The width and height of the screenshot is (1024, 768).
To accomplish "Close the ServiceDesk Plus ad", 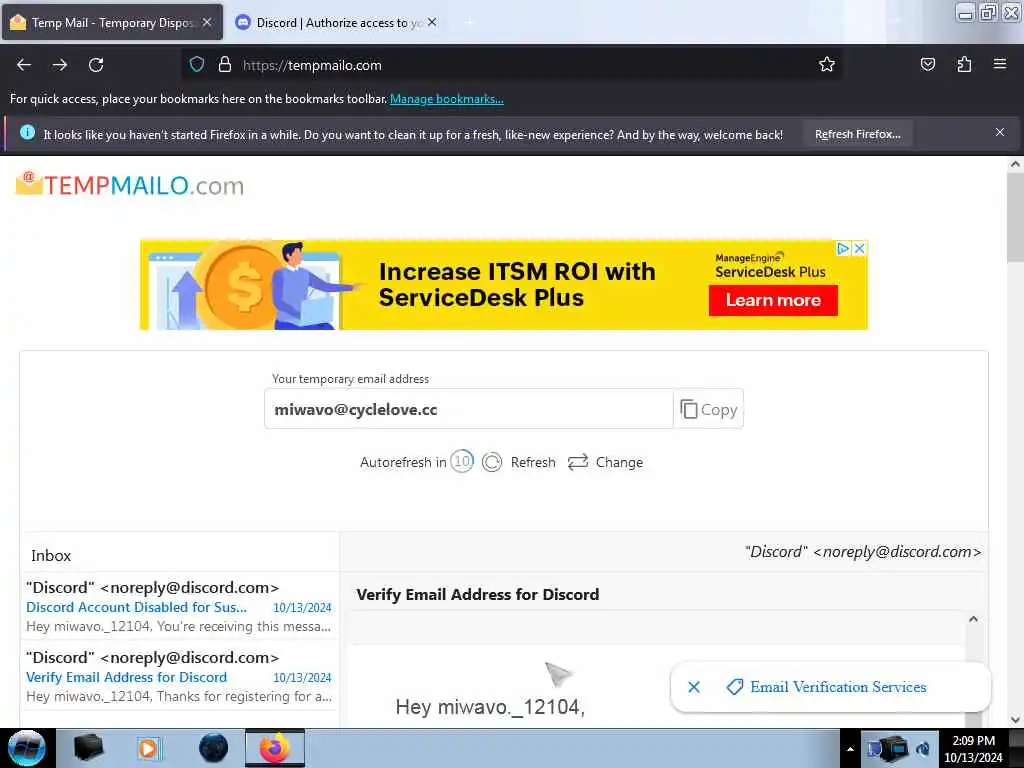I will coord(859,248).
